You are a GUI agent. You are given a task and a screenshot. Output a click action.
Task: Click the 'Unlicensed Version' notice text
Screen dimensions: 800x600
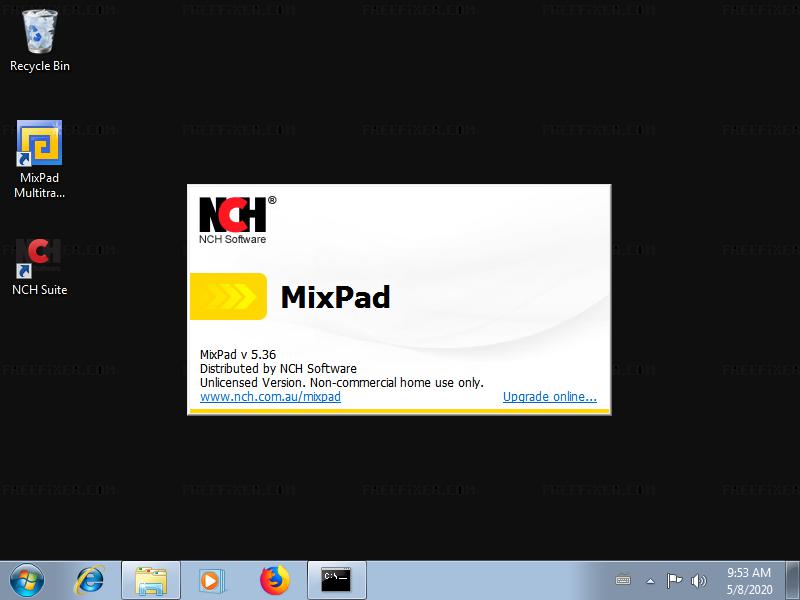341,382
